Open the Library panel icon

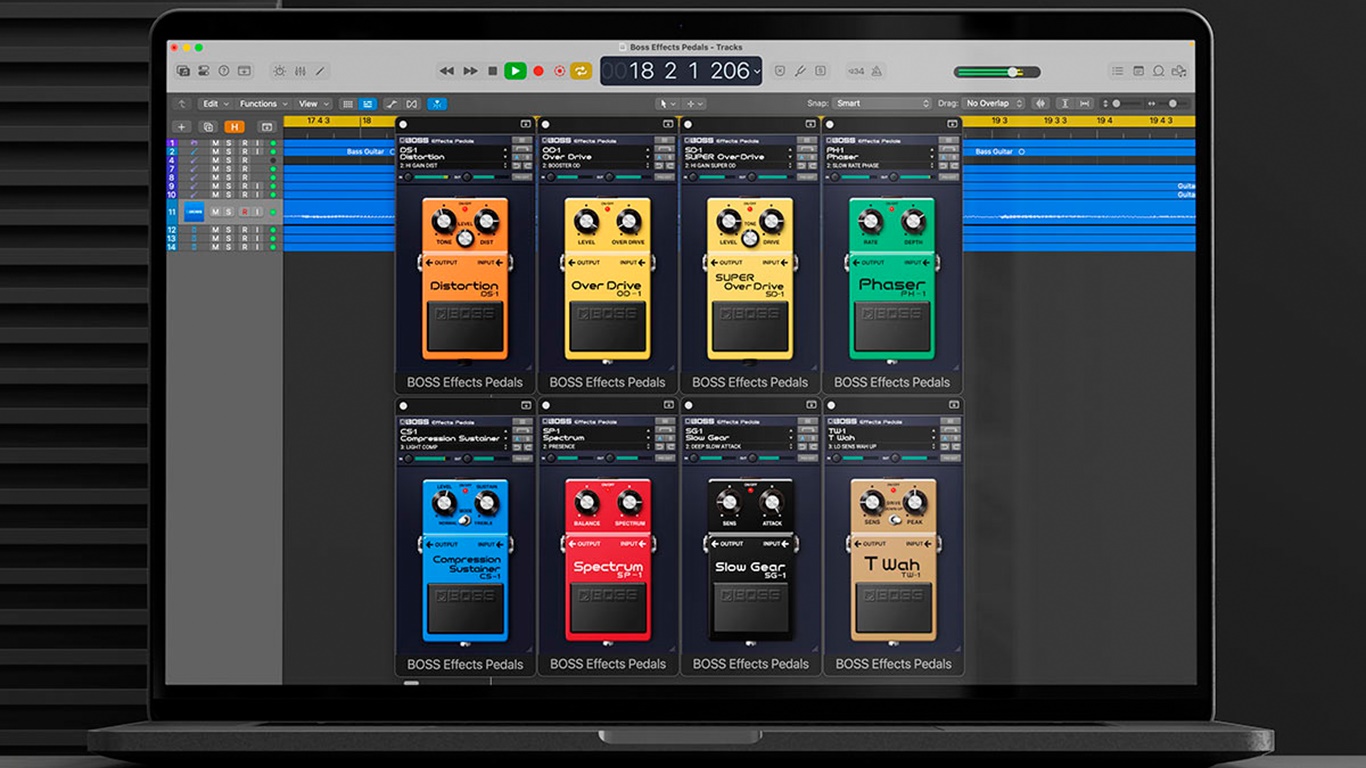tap(183, 71)
